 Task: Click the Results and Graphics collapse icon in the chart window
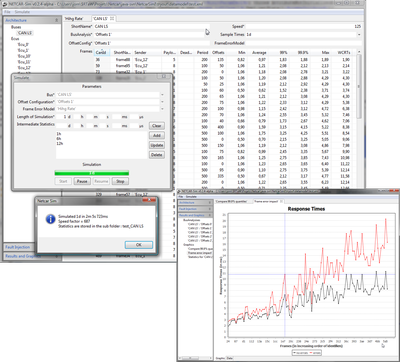click(x=210, y=215)
